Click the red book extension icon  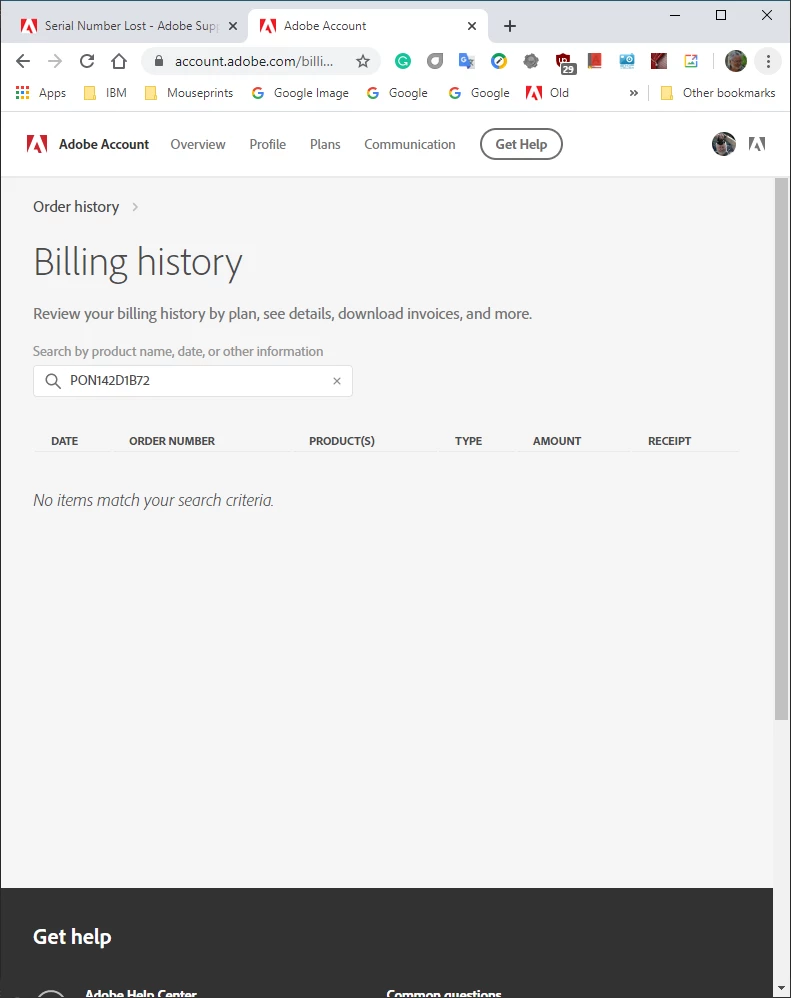pyautogui.click(x=594, y=61)
